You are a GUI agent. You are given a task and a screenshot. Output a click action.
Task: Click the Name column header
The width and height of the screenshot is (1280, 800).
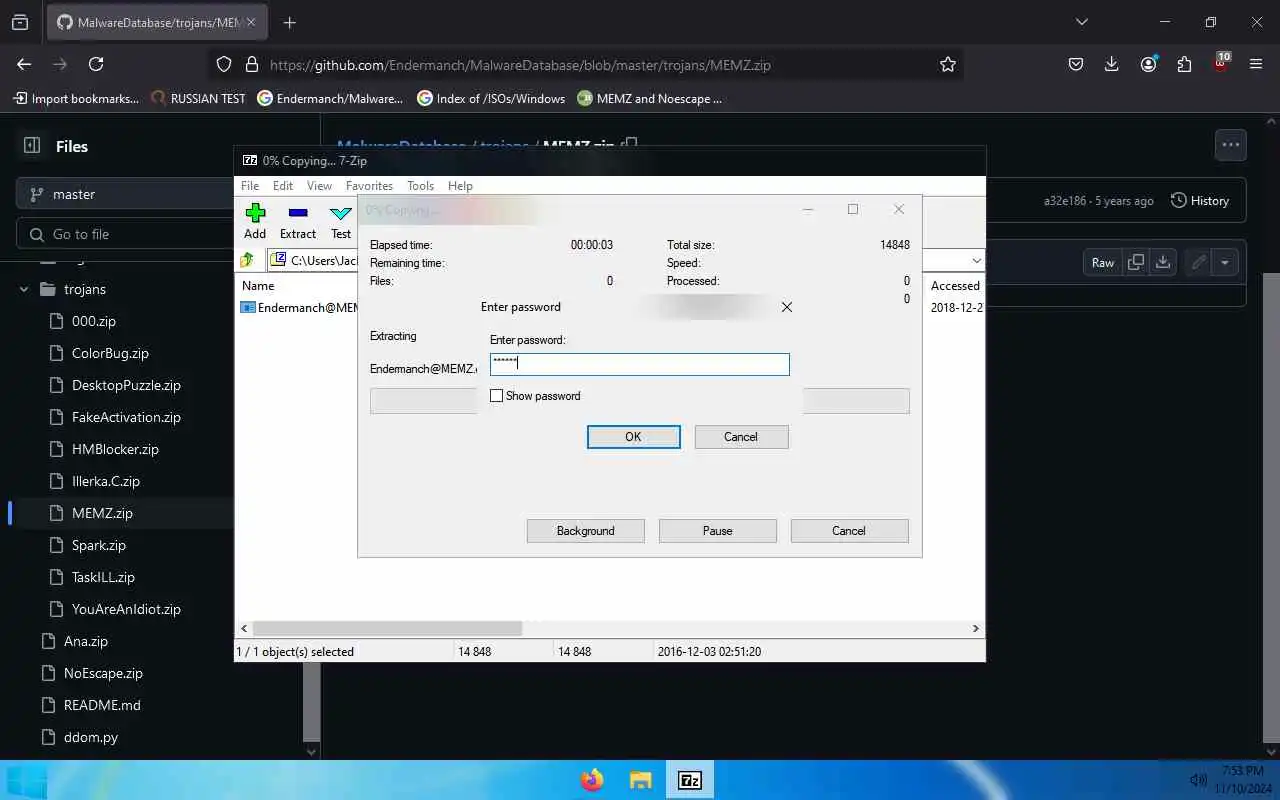click(x=258, y=286)
